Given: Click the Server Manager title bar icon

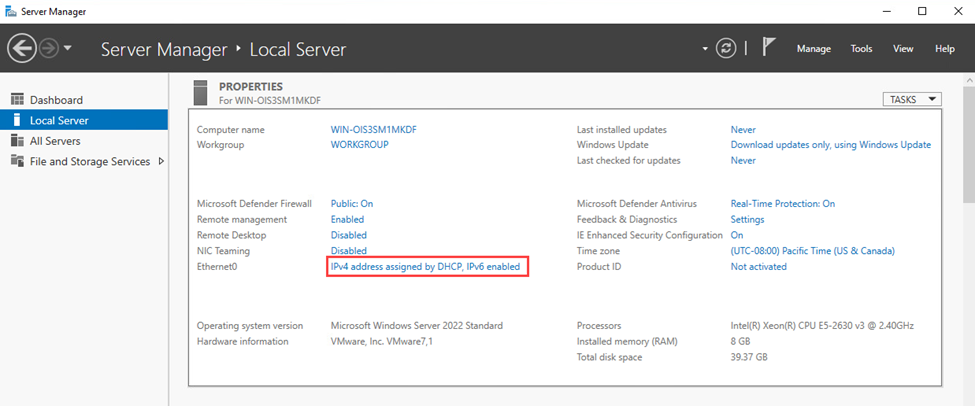Looking at the screenshot, I should pyautogui.click(x=11, y=12).
